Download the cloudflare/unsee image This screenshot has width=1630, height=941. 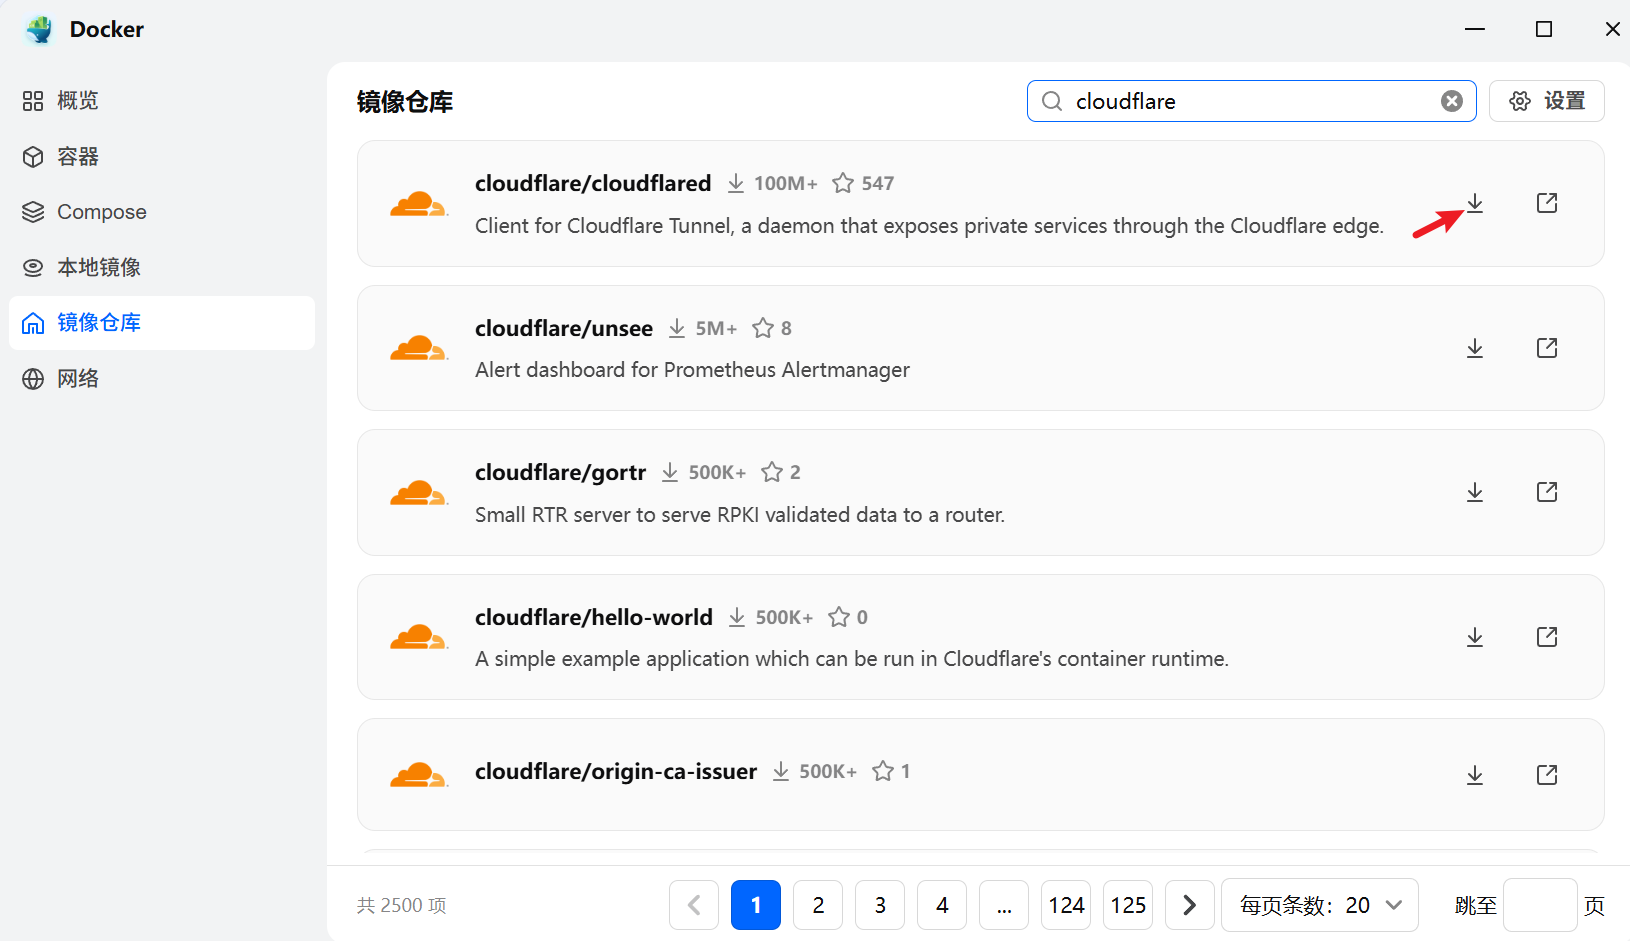1475,348
